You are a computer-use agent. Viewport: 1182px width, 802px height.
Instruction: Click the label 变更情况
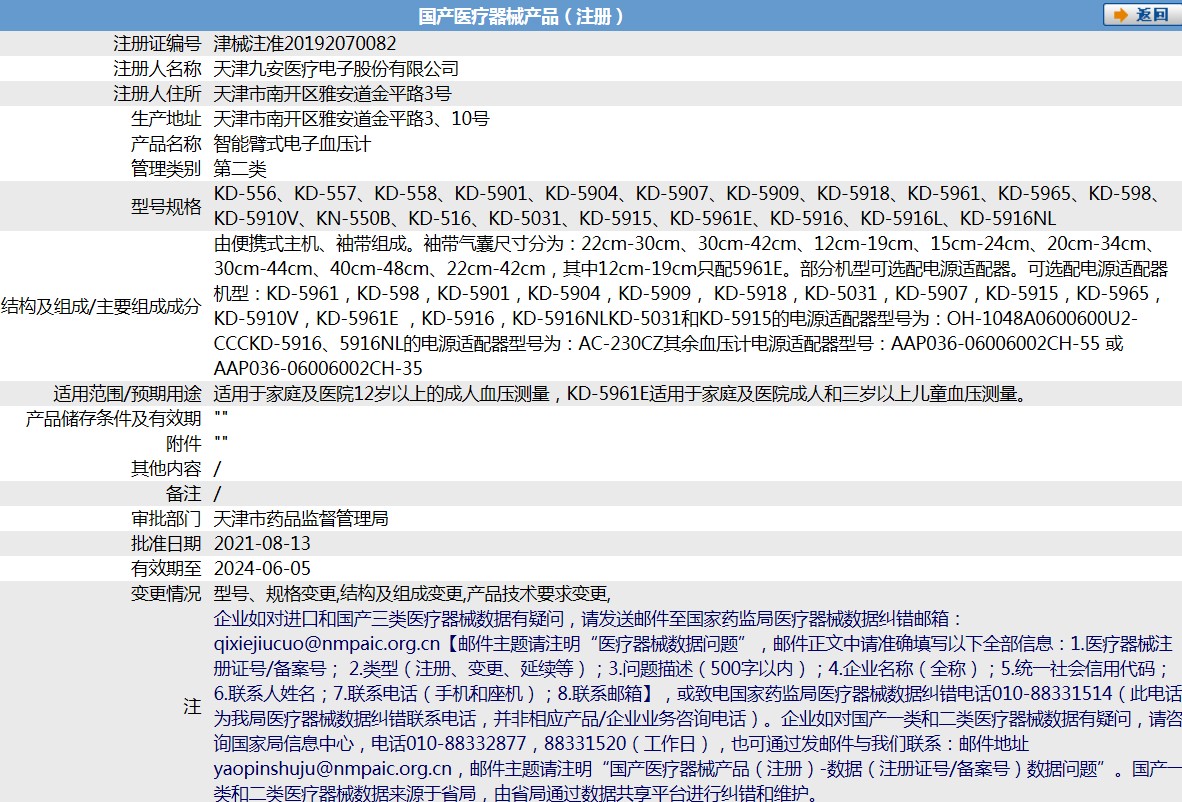tap(166, 593)
